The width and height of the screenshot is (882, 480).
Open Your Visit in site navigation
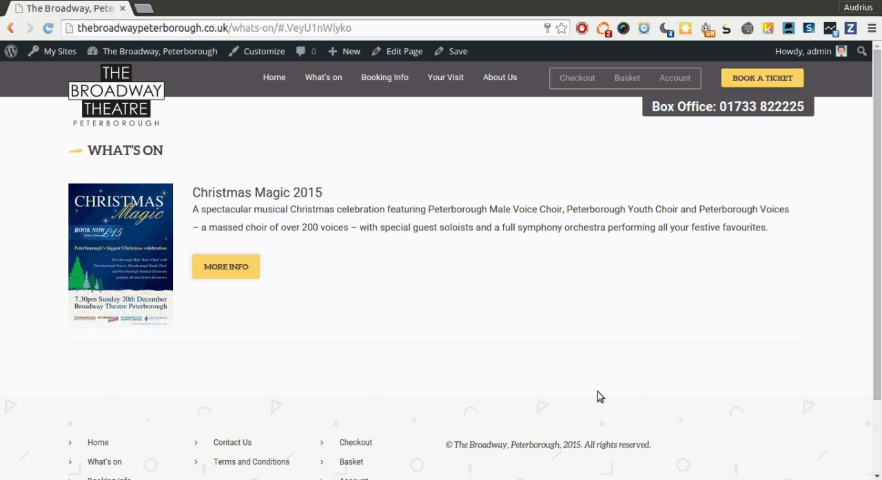point(446,77)
